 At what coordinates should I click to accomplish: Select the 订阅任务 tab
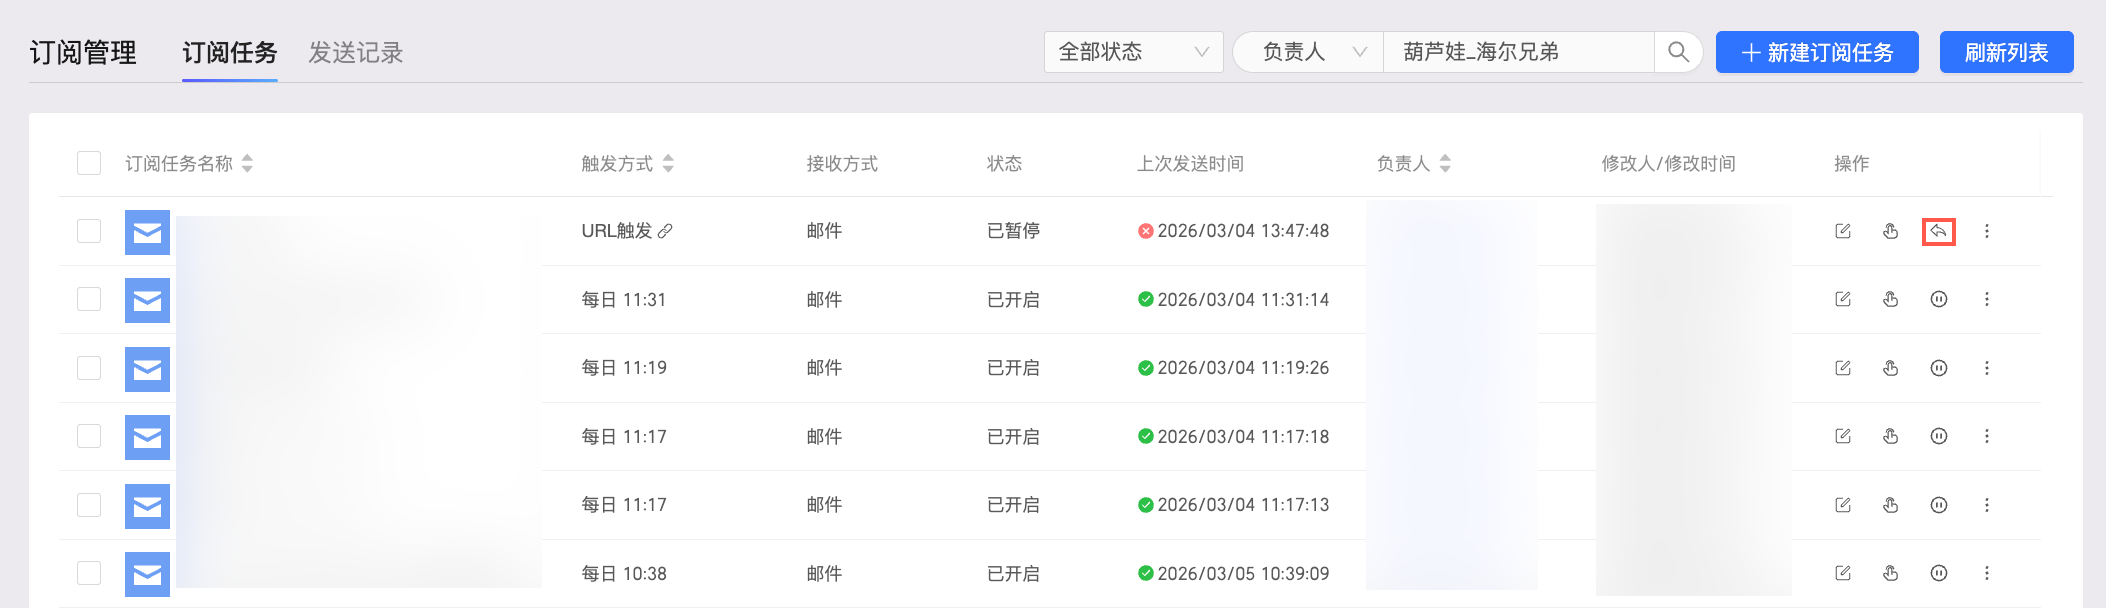point(229,53)
